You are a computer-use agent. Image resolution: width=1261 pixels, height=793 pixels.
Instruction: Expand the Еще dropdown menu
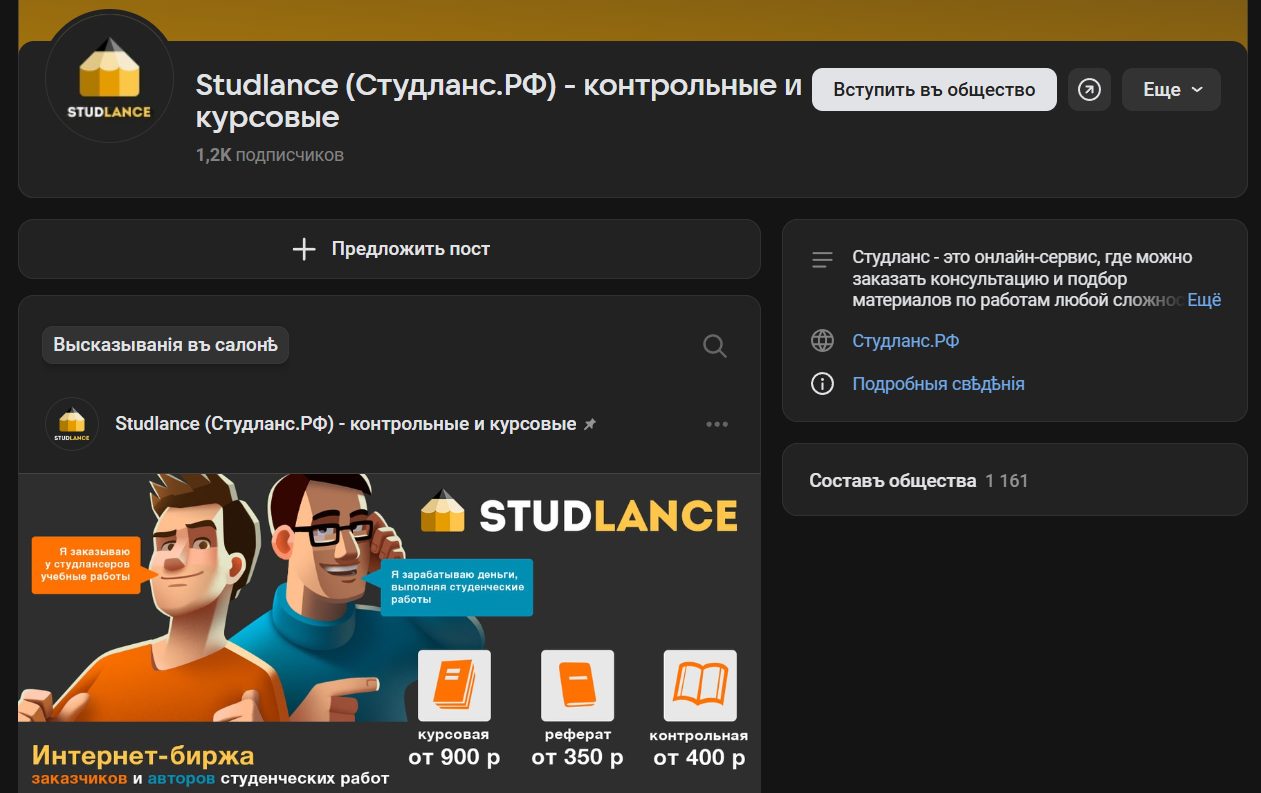[1171, 90]
